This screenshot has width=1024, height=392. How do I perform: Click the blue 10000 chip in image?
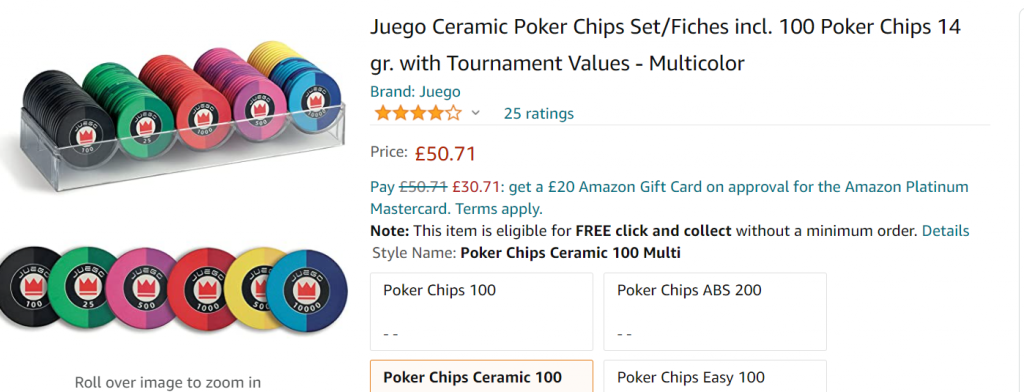pos(307,291)
